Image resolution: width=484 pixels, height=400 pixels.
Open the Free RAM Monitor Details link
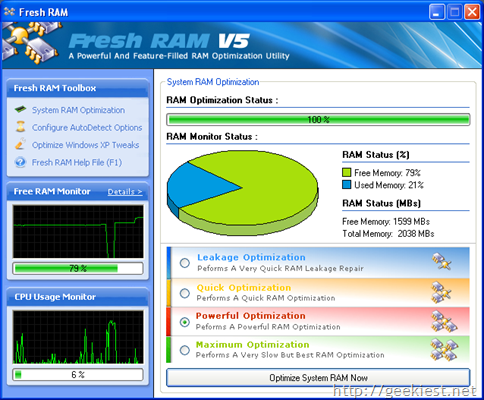click(x=125, y=192)
